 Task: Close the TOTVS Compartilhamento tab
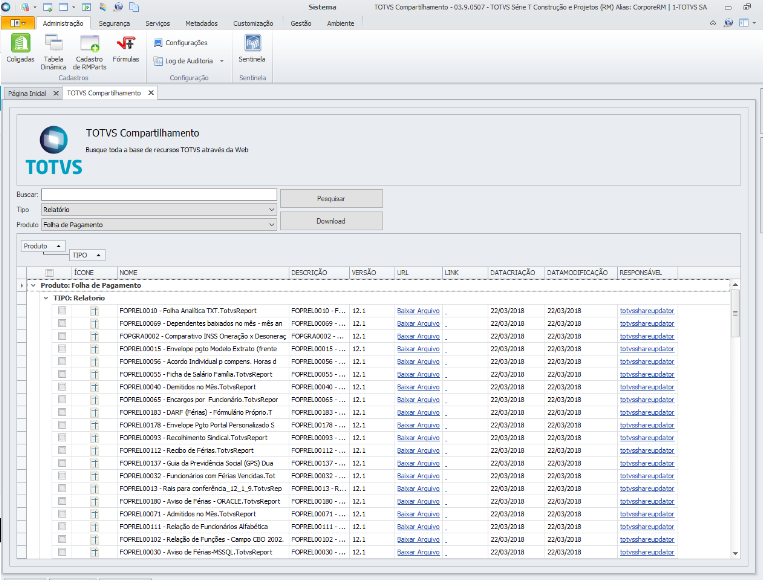(151, 92)
